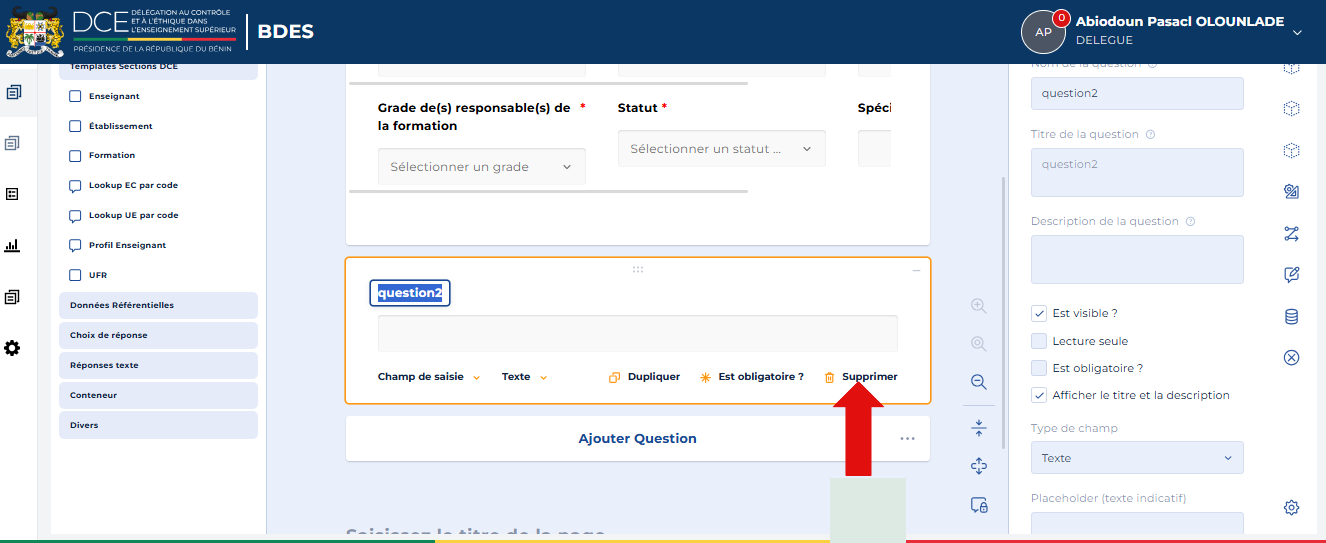Open the bar chart icon in left rail

pos(12,245)
